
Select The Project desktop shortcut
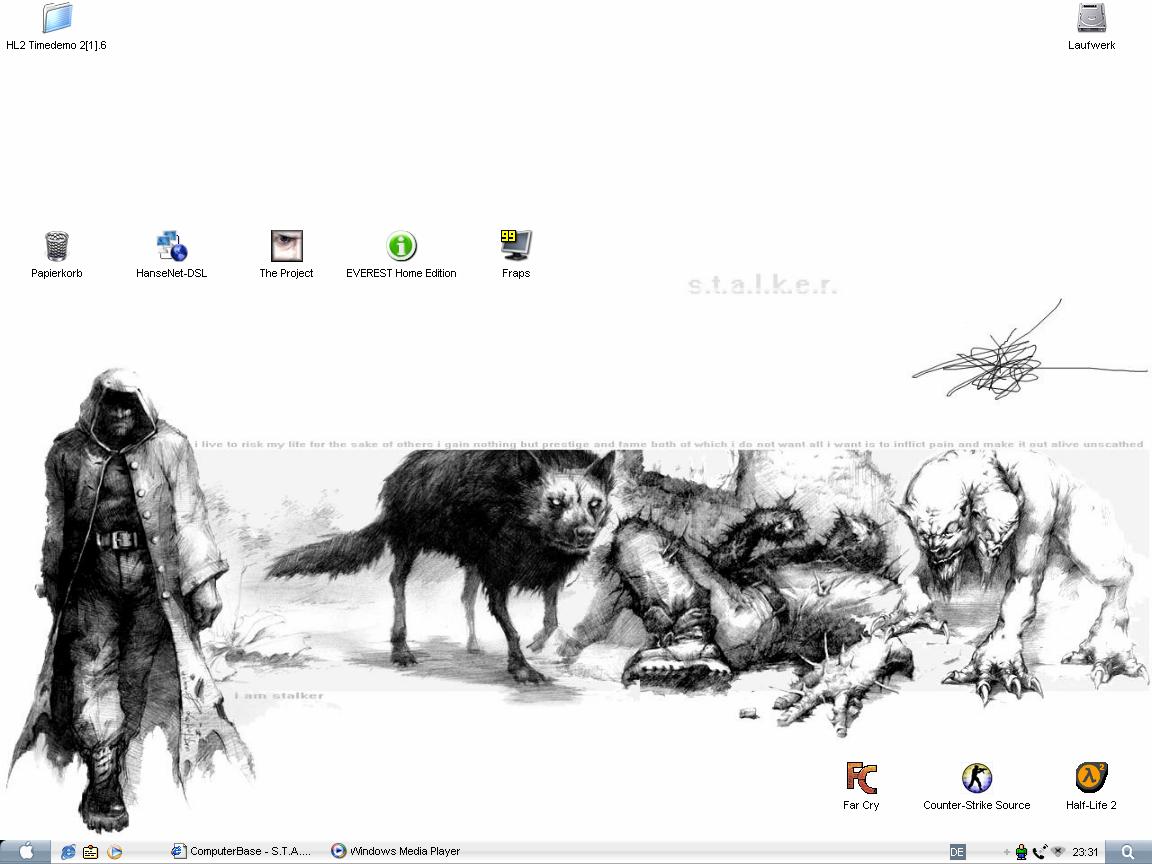point(286,254)
